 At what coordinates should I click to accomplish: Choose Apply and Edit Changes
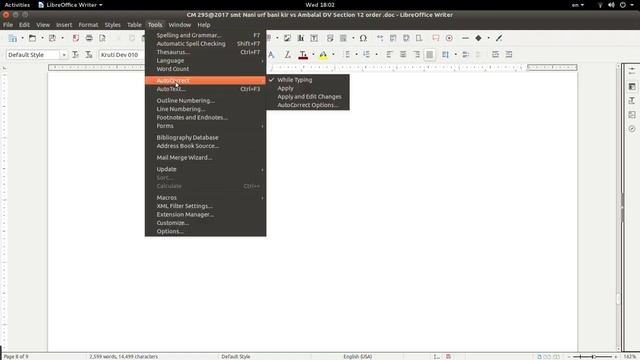coord(308,97)
